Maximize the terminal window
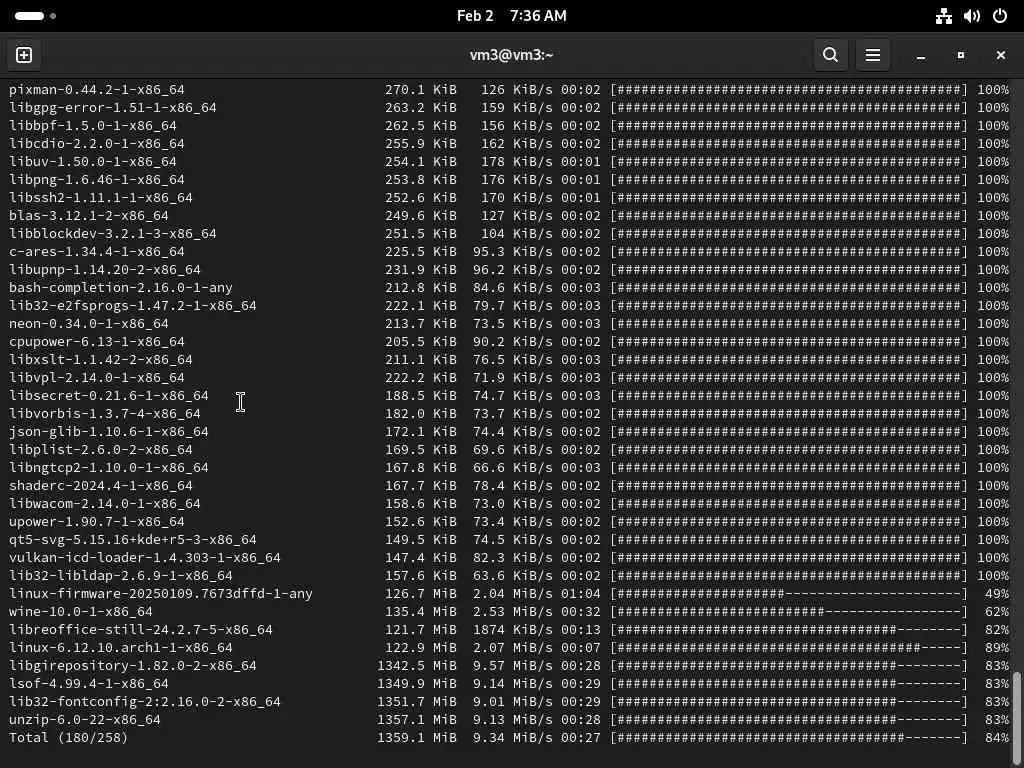 coord(961,56)
